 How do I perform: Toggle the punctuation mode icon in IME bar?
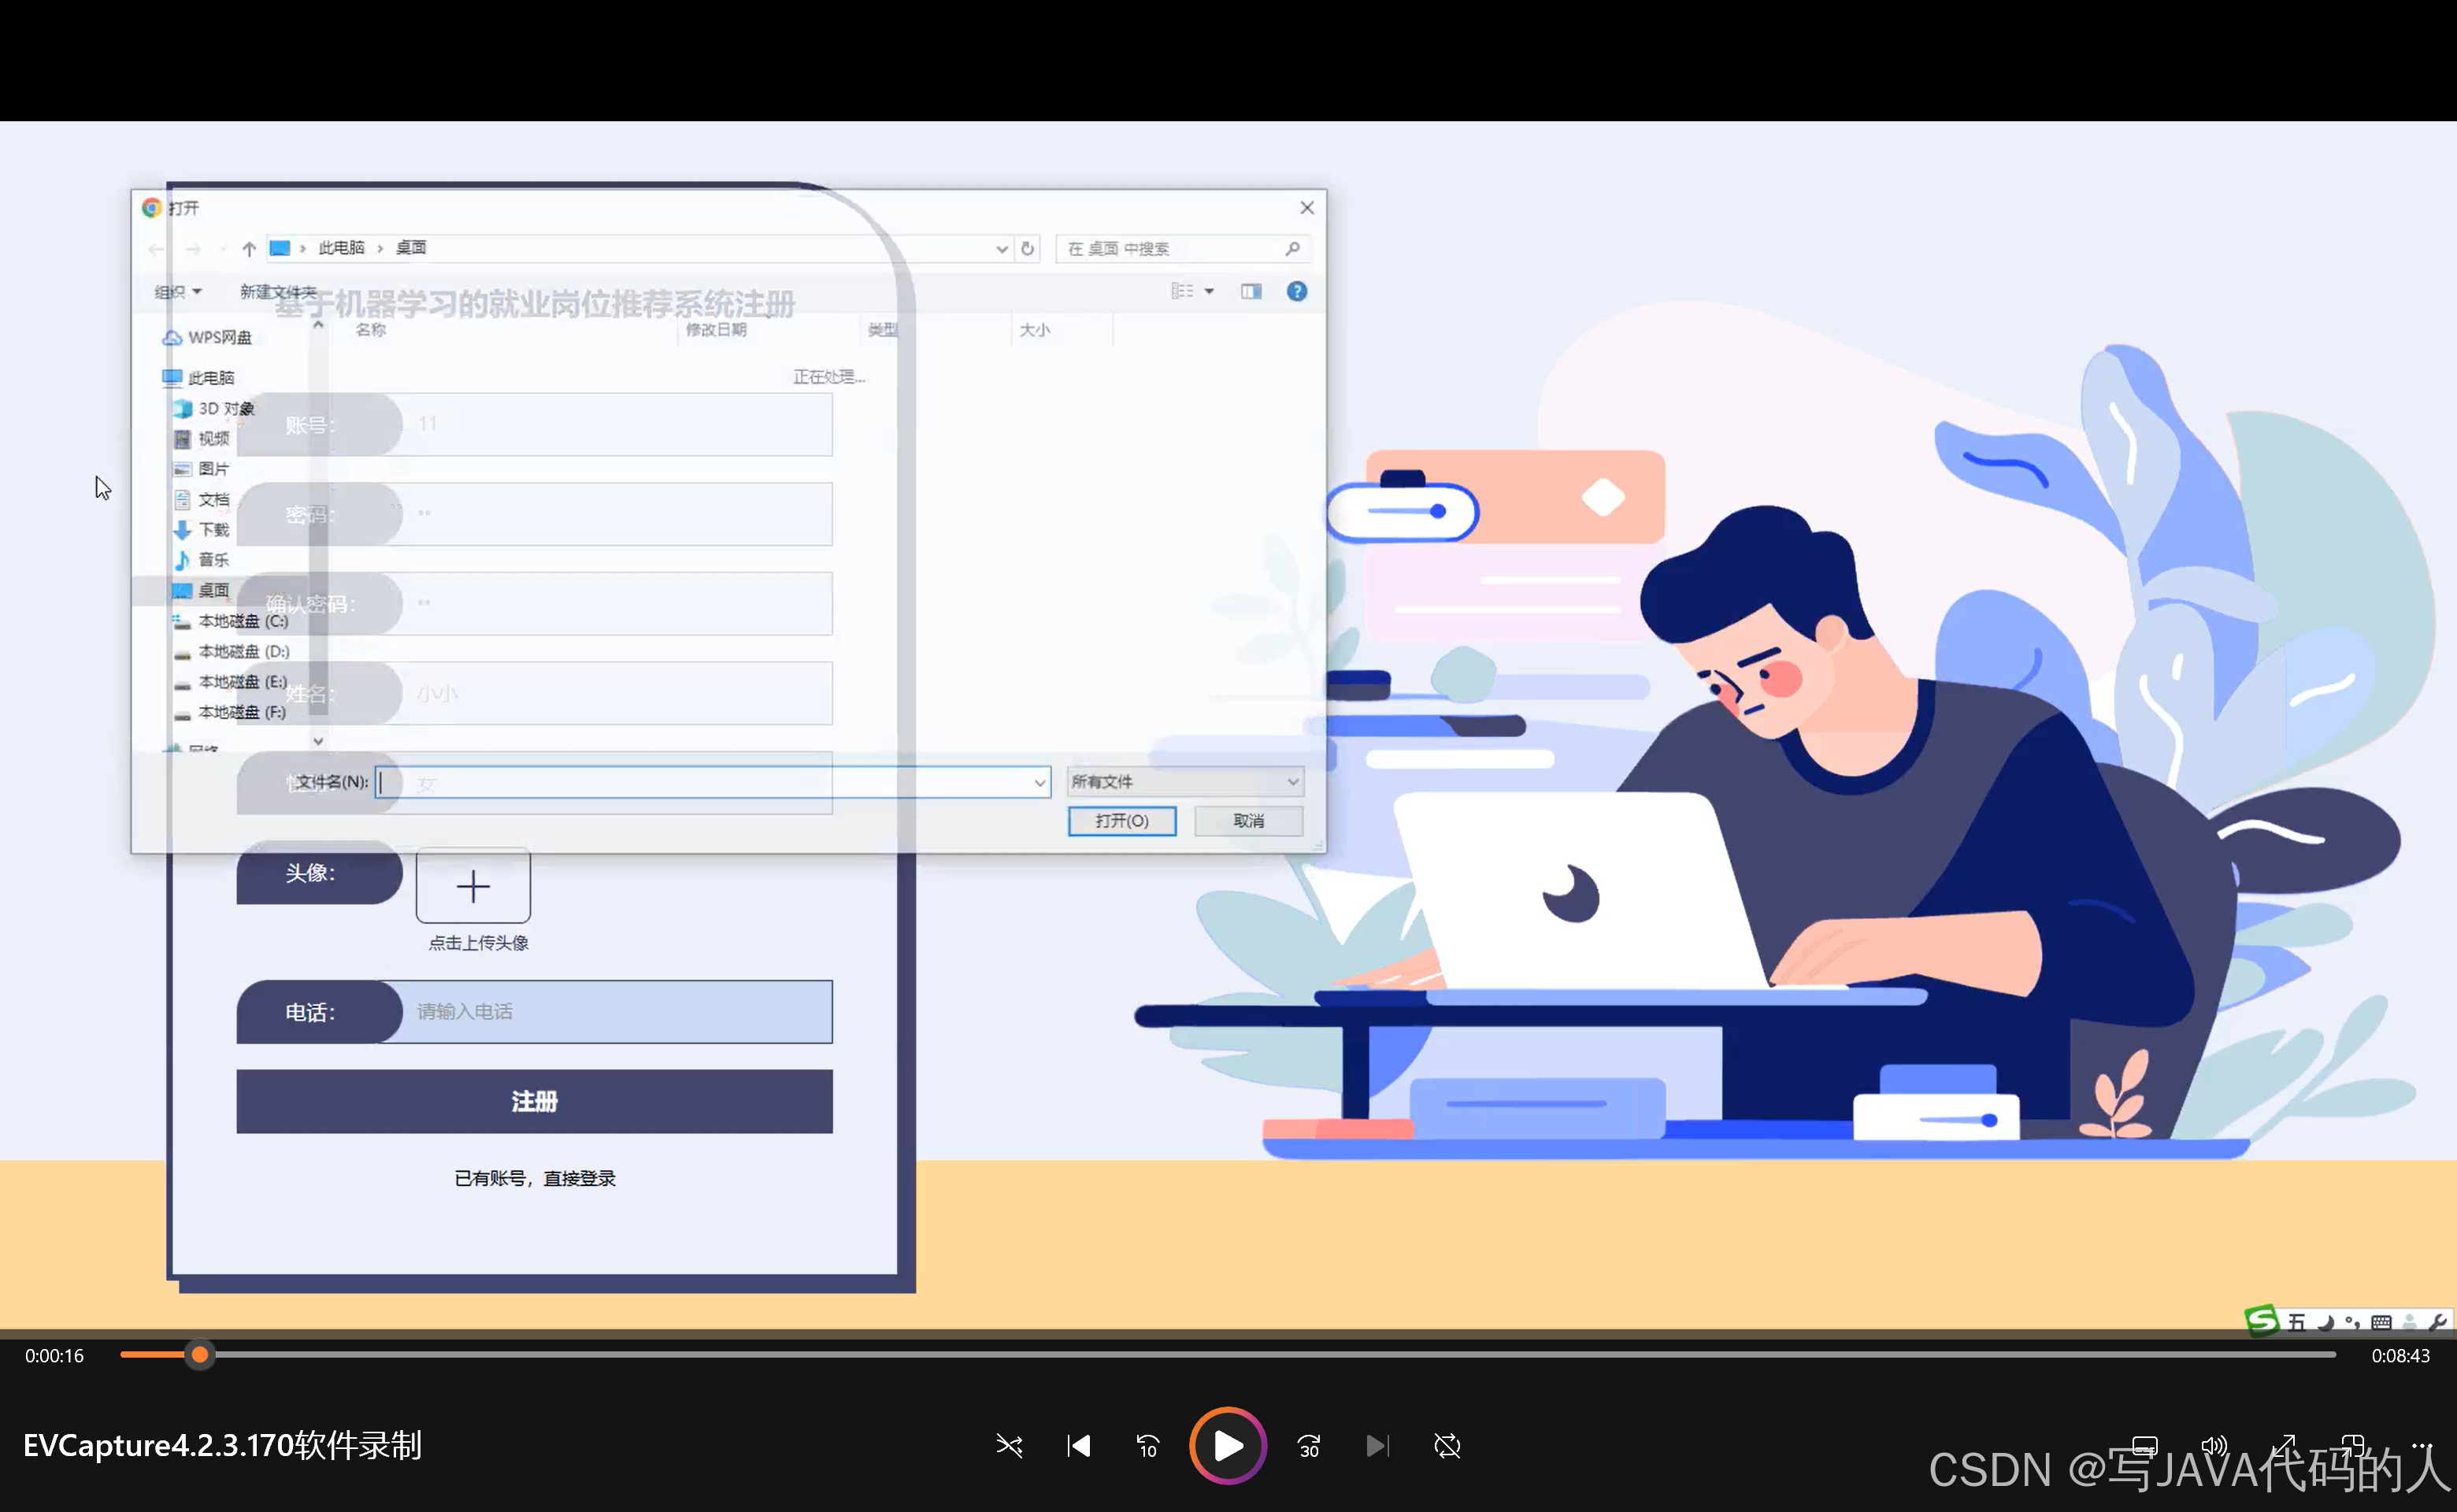click(x=2352, y=1323)
